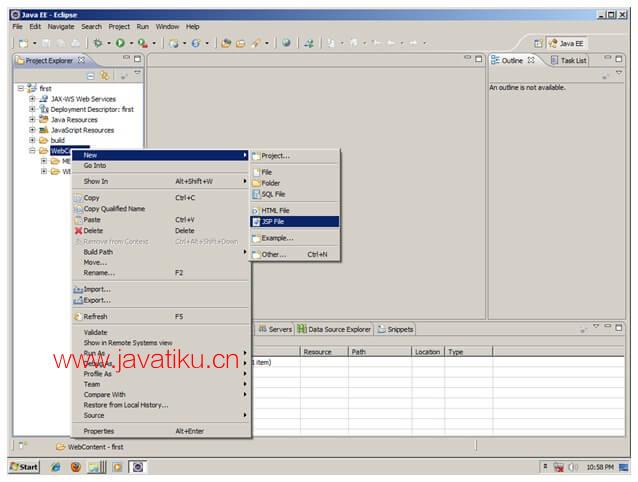Click the Debug bug toolbar icon
The height and width of the screenshot is (482, 638).
click(98, 43)
